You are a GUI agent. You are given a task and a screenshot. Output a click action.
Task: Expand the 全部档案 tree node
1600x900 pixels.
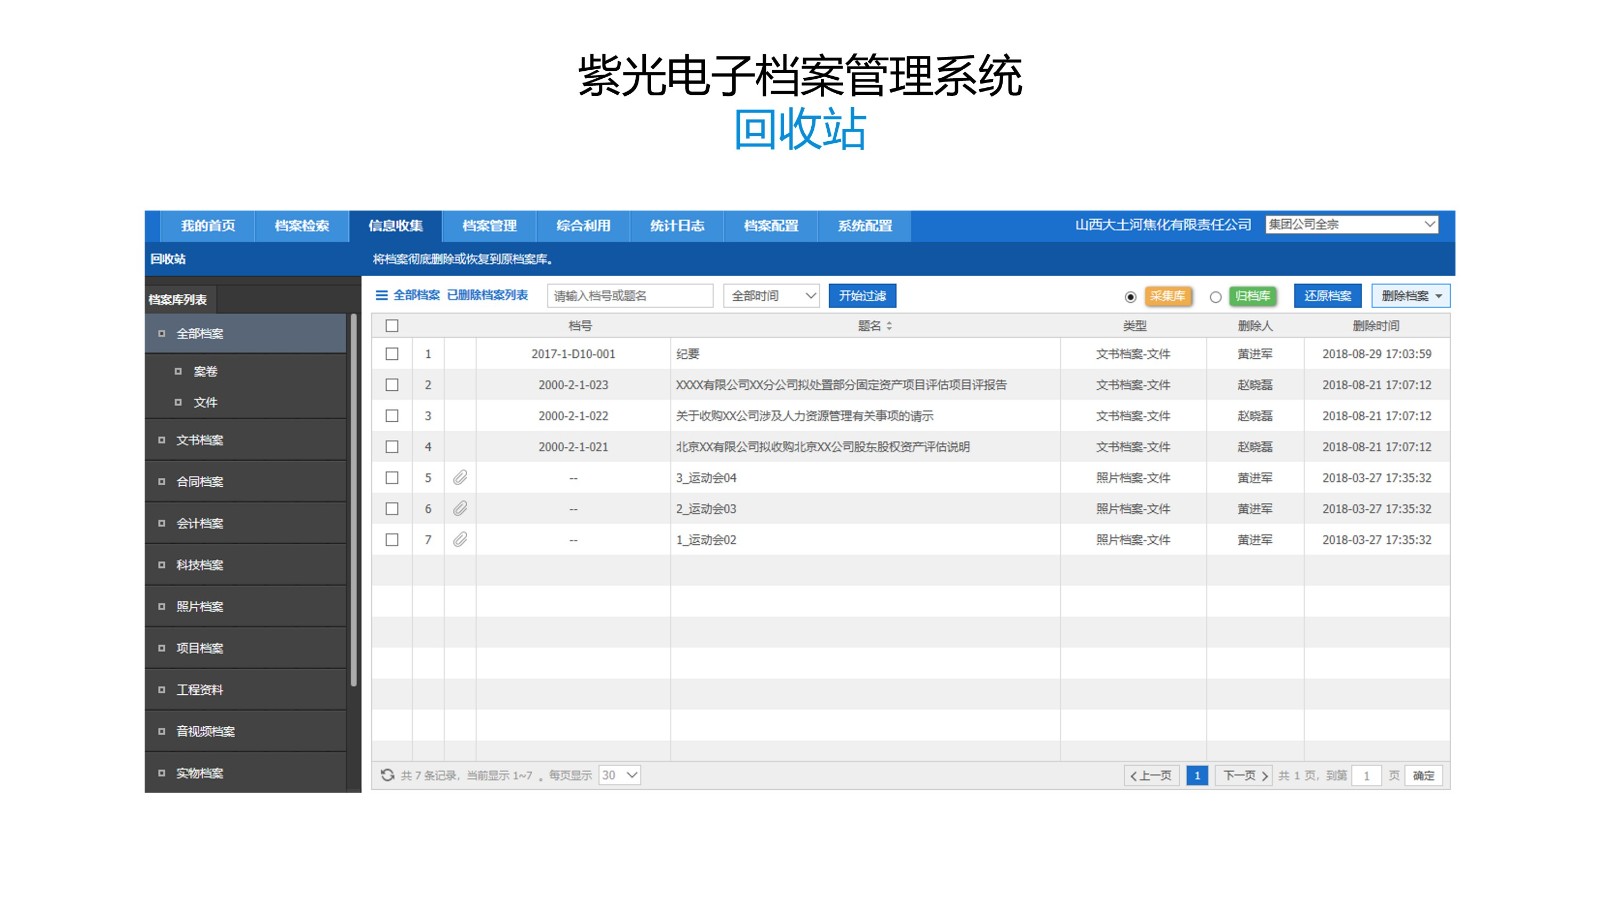[x=161, y=334]
